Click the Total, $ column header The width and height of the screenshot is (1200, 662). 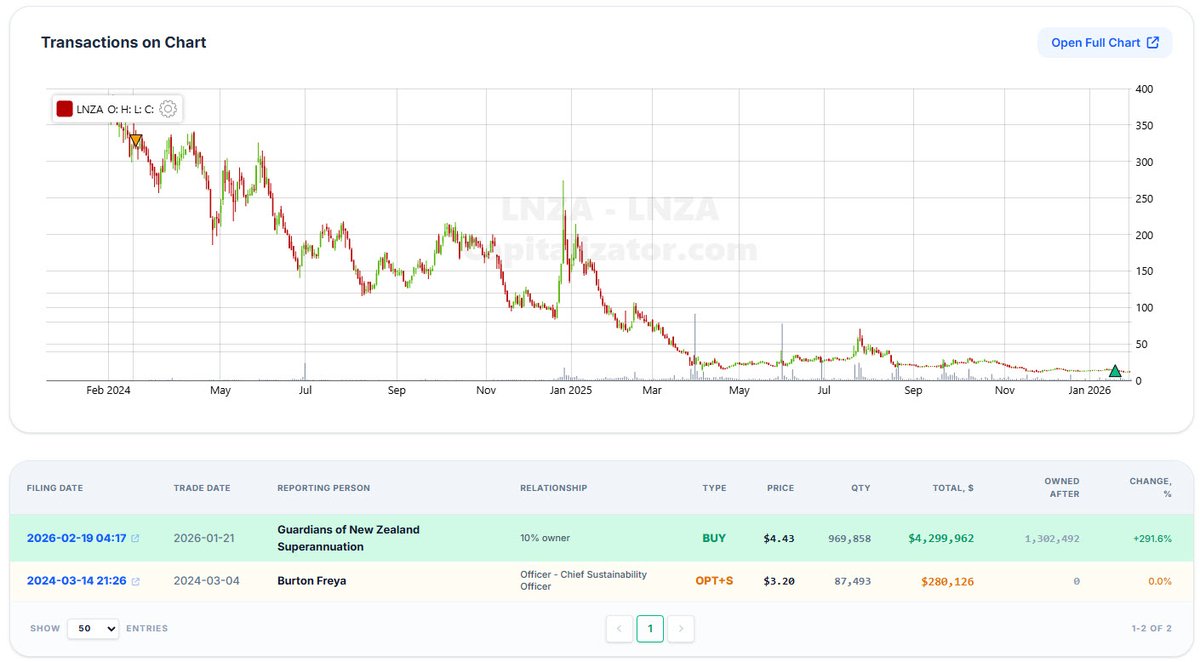951,488
